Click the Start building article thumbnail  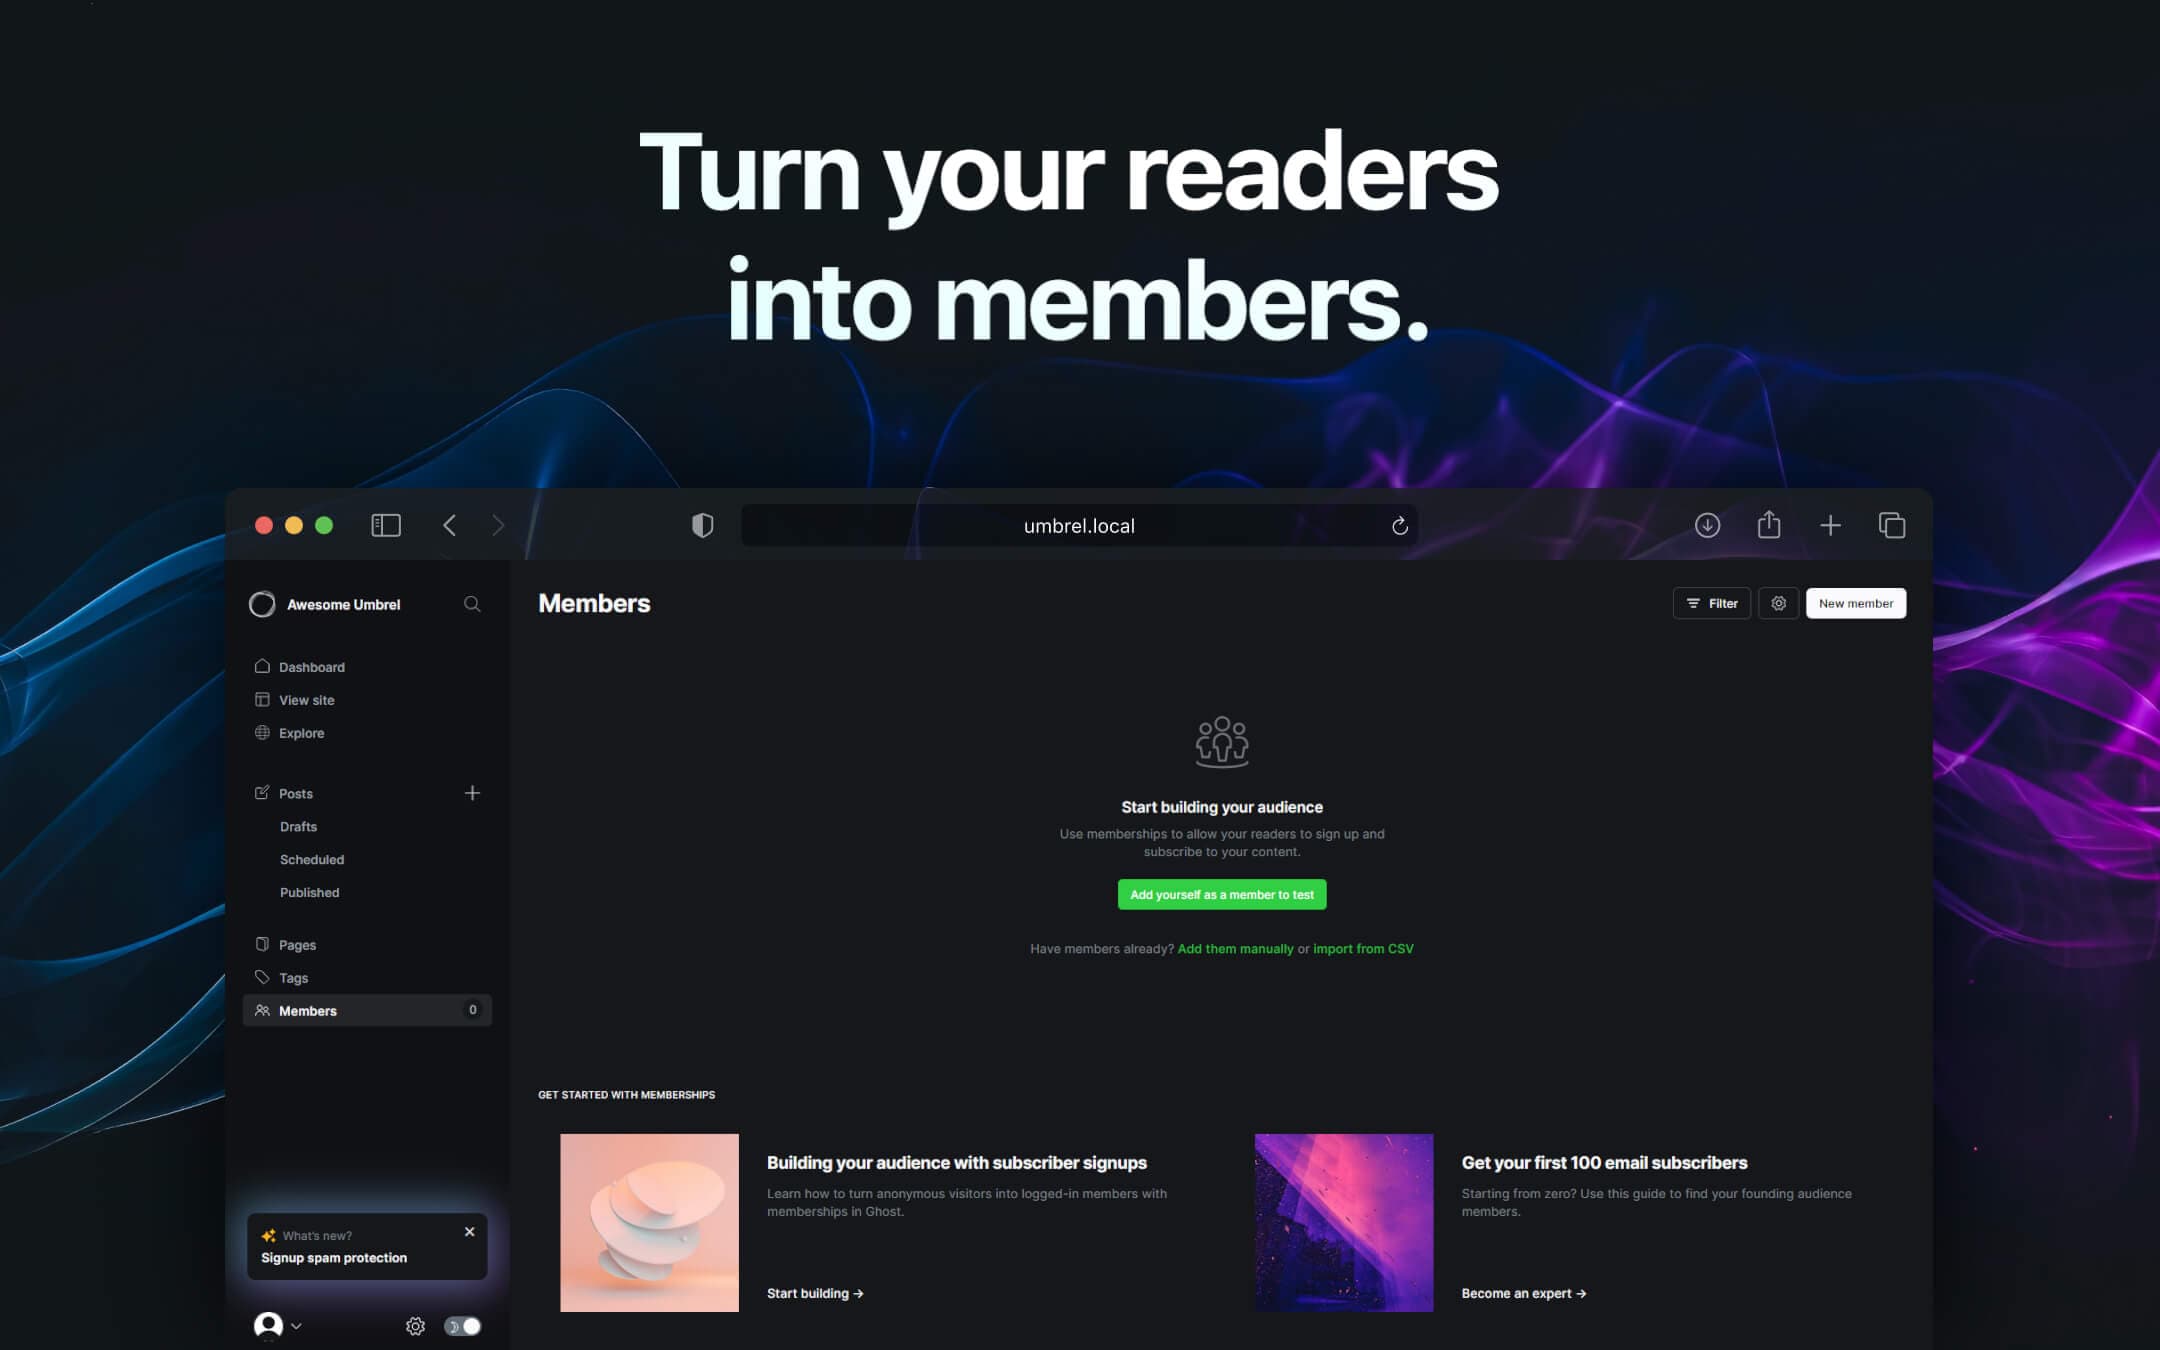[648, 1222]
